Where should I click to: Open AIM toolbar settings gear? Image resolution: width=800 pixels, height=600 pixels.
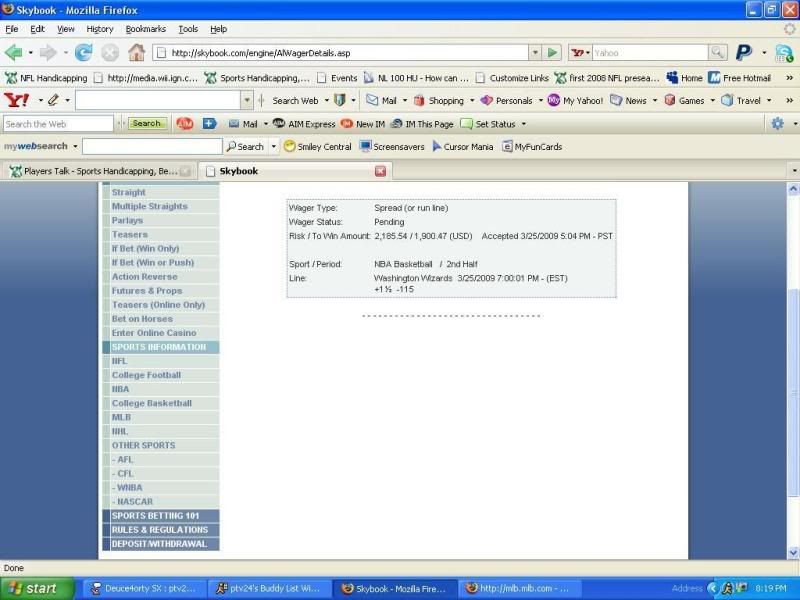tap(777, 123)
